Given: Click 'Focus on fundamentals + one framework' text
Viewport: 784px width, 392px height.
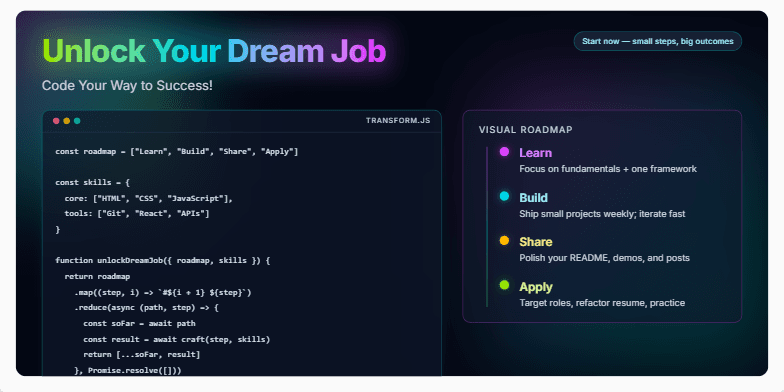Looking at the screenshot, I should (x=608, y=169).
